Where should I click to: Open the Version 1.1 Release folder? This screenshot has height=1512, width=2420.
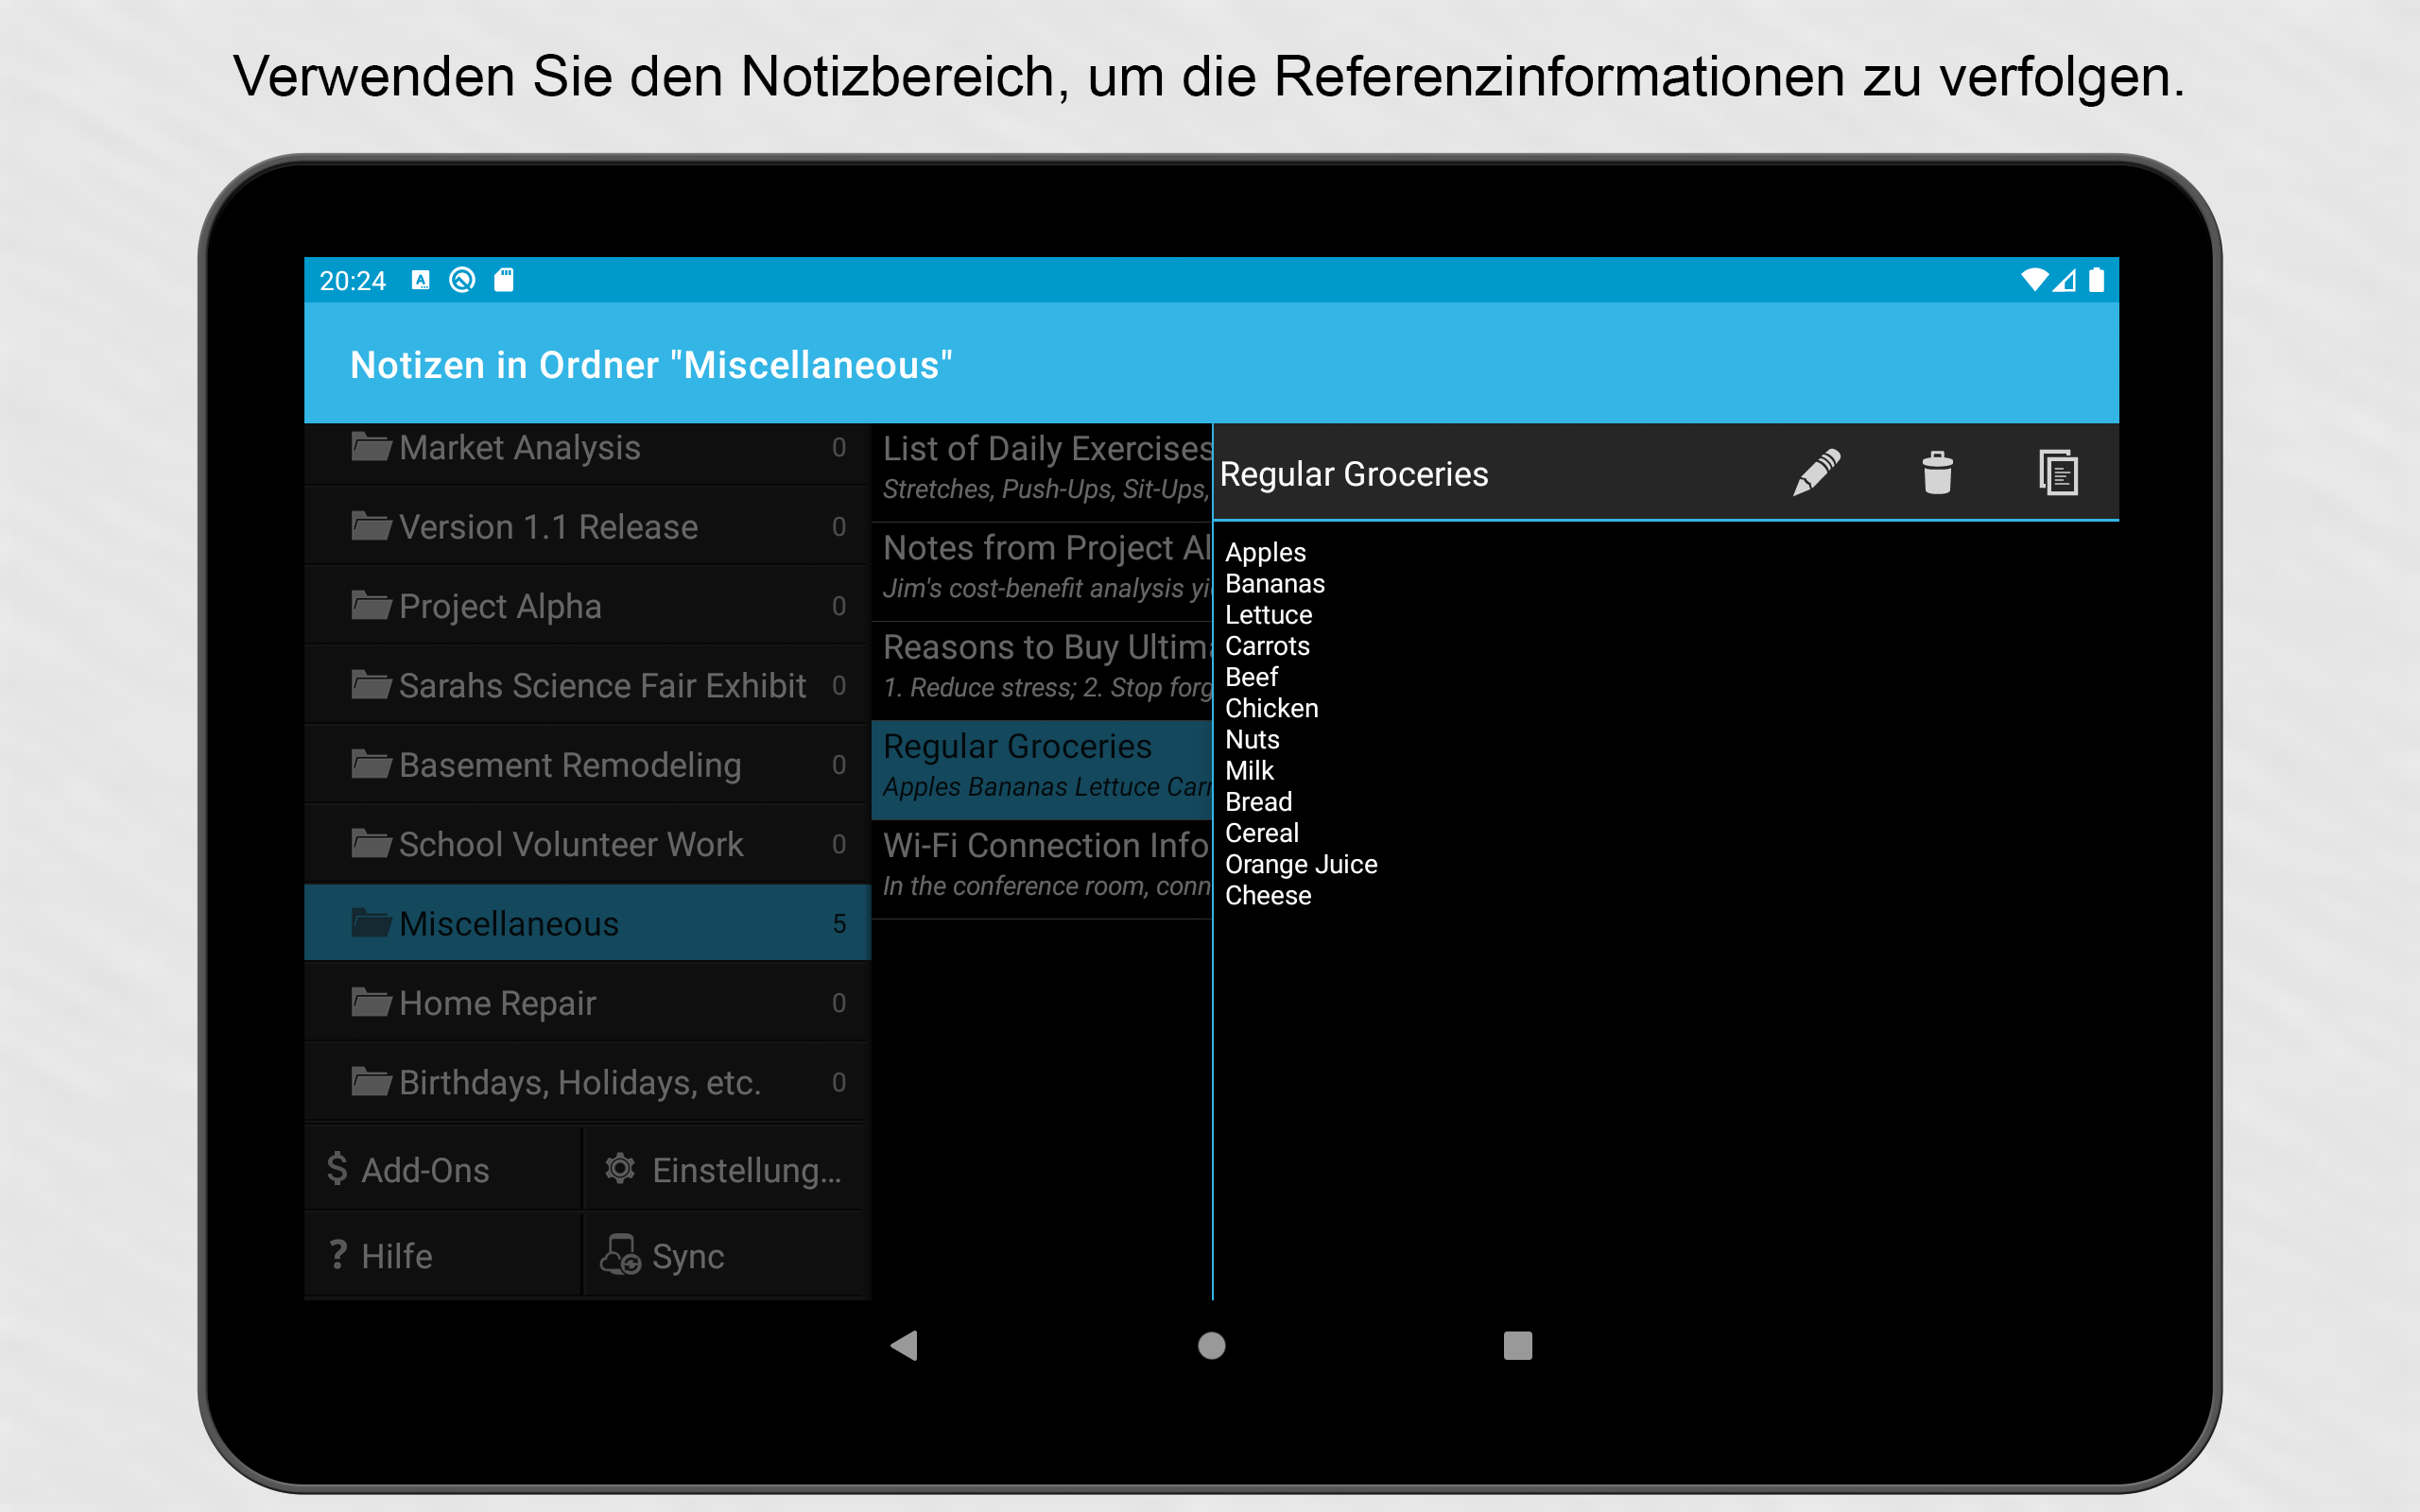point(587,526)
